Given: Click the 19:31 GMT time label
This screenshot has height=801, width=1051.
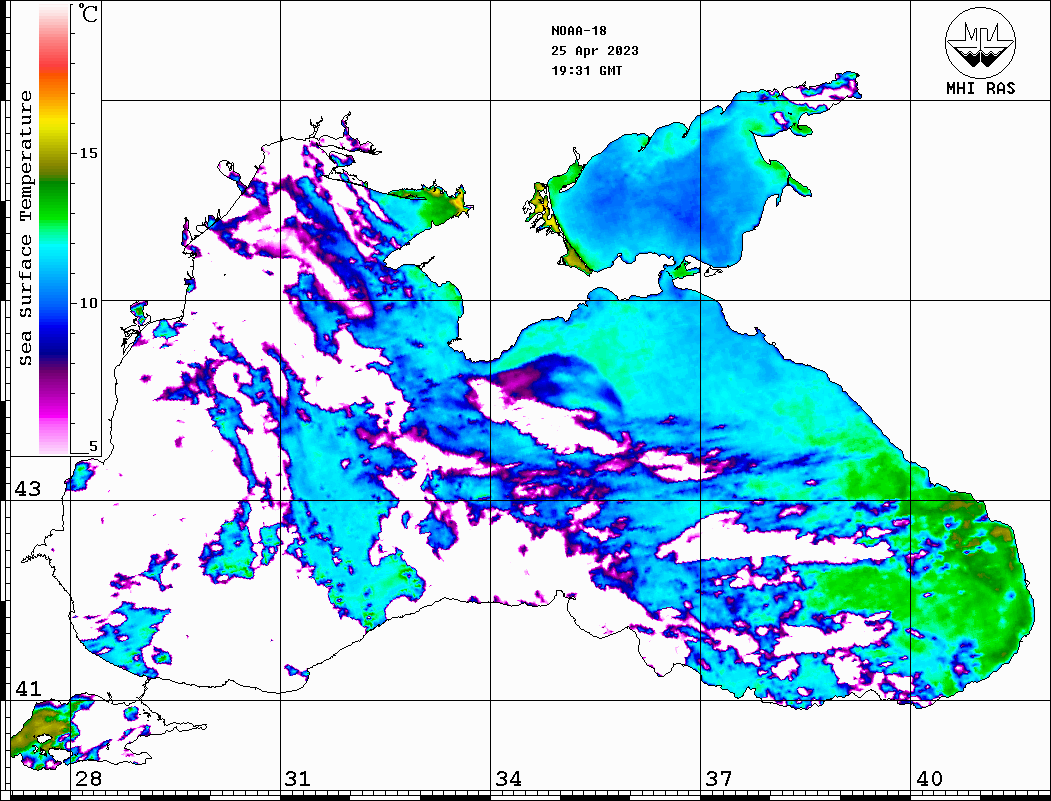Looking at the screenshot, I should tap(586, 70).
